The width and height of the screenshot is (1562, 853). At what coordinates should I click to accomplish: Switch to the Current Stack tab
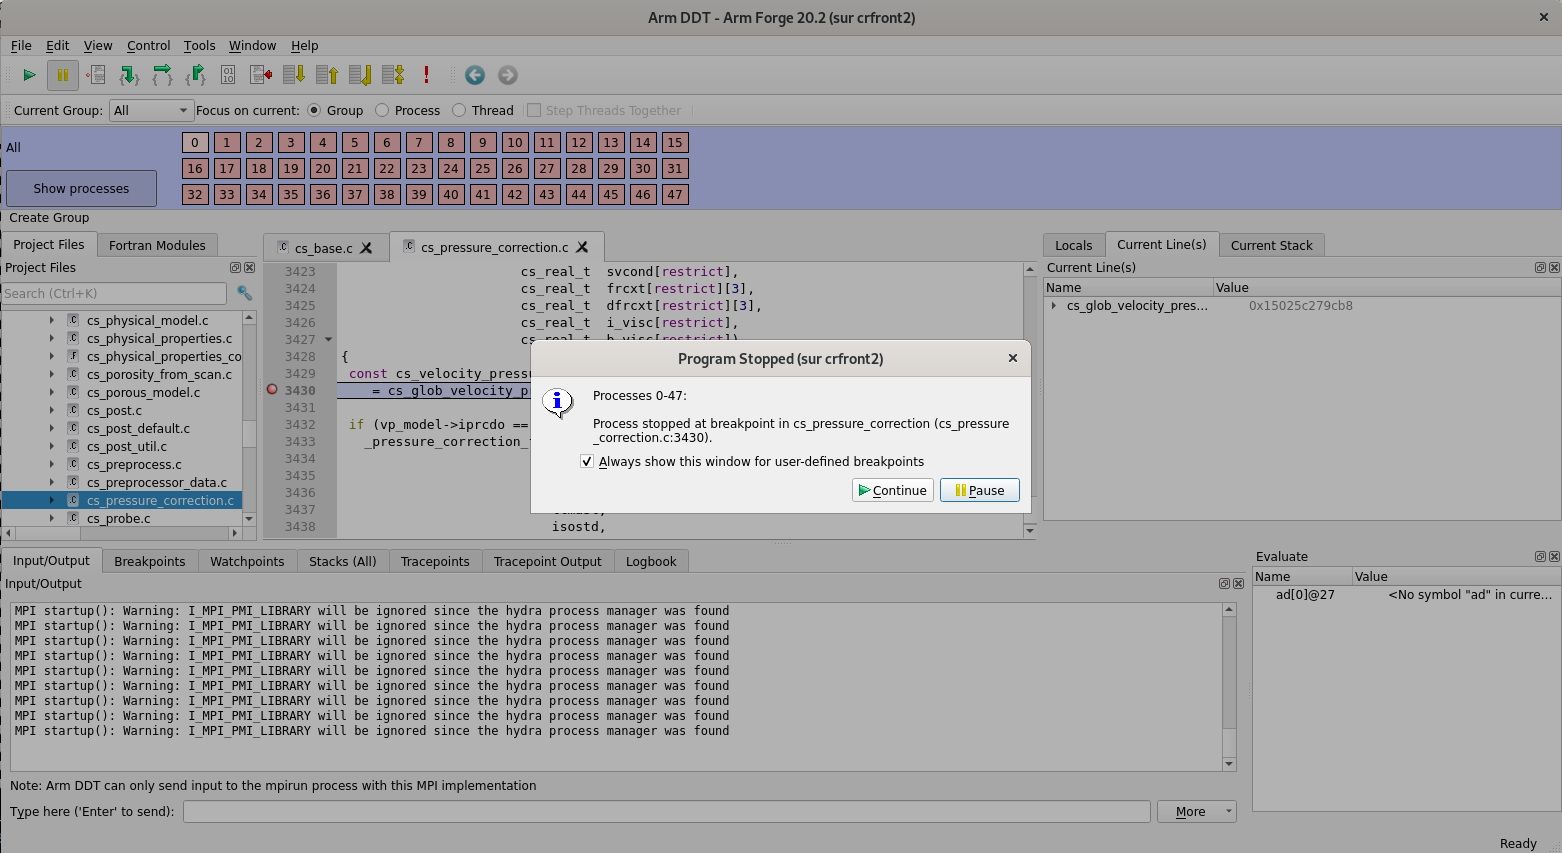click(1271, 245)
